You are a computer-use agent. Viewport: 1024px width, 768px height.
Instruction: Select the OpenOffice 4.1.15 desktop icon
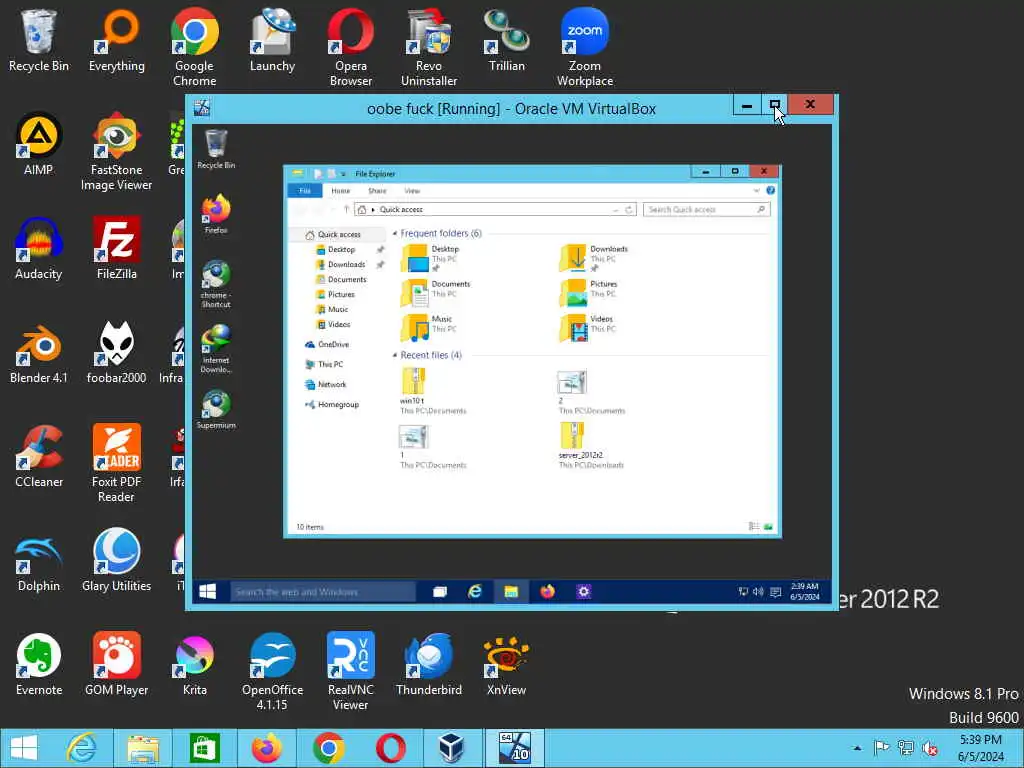(272, 672)
